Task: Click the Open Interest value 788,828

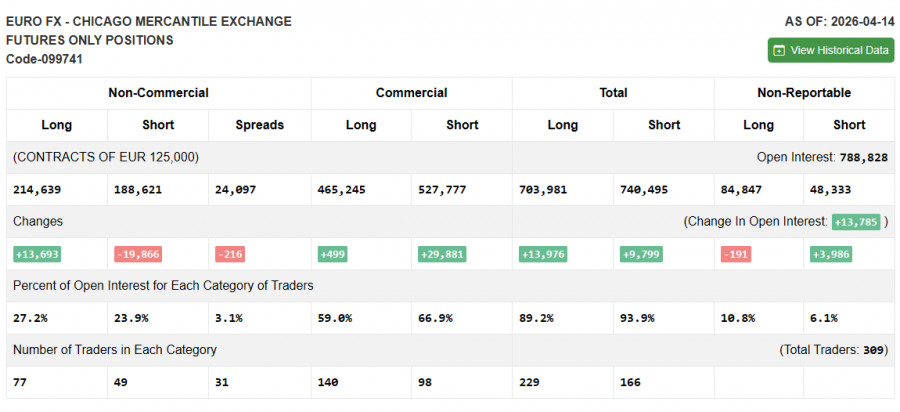Action: [x=863, y=157]
